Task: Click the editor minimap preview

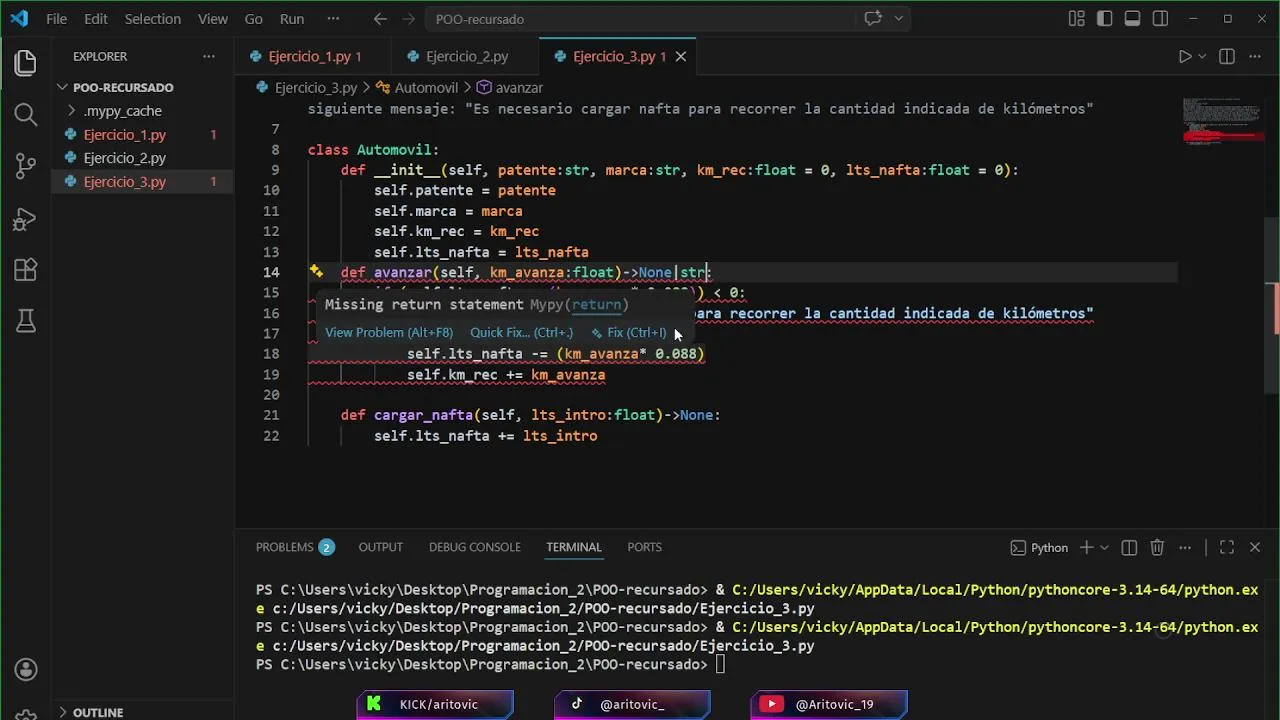Action: point(1221,120)
